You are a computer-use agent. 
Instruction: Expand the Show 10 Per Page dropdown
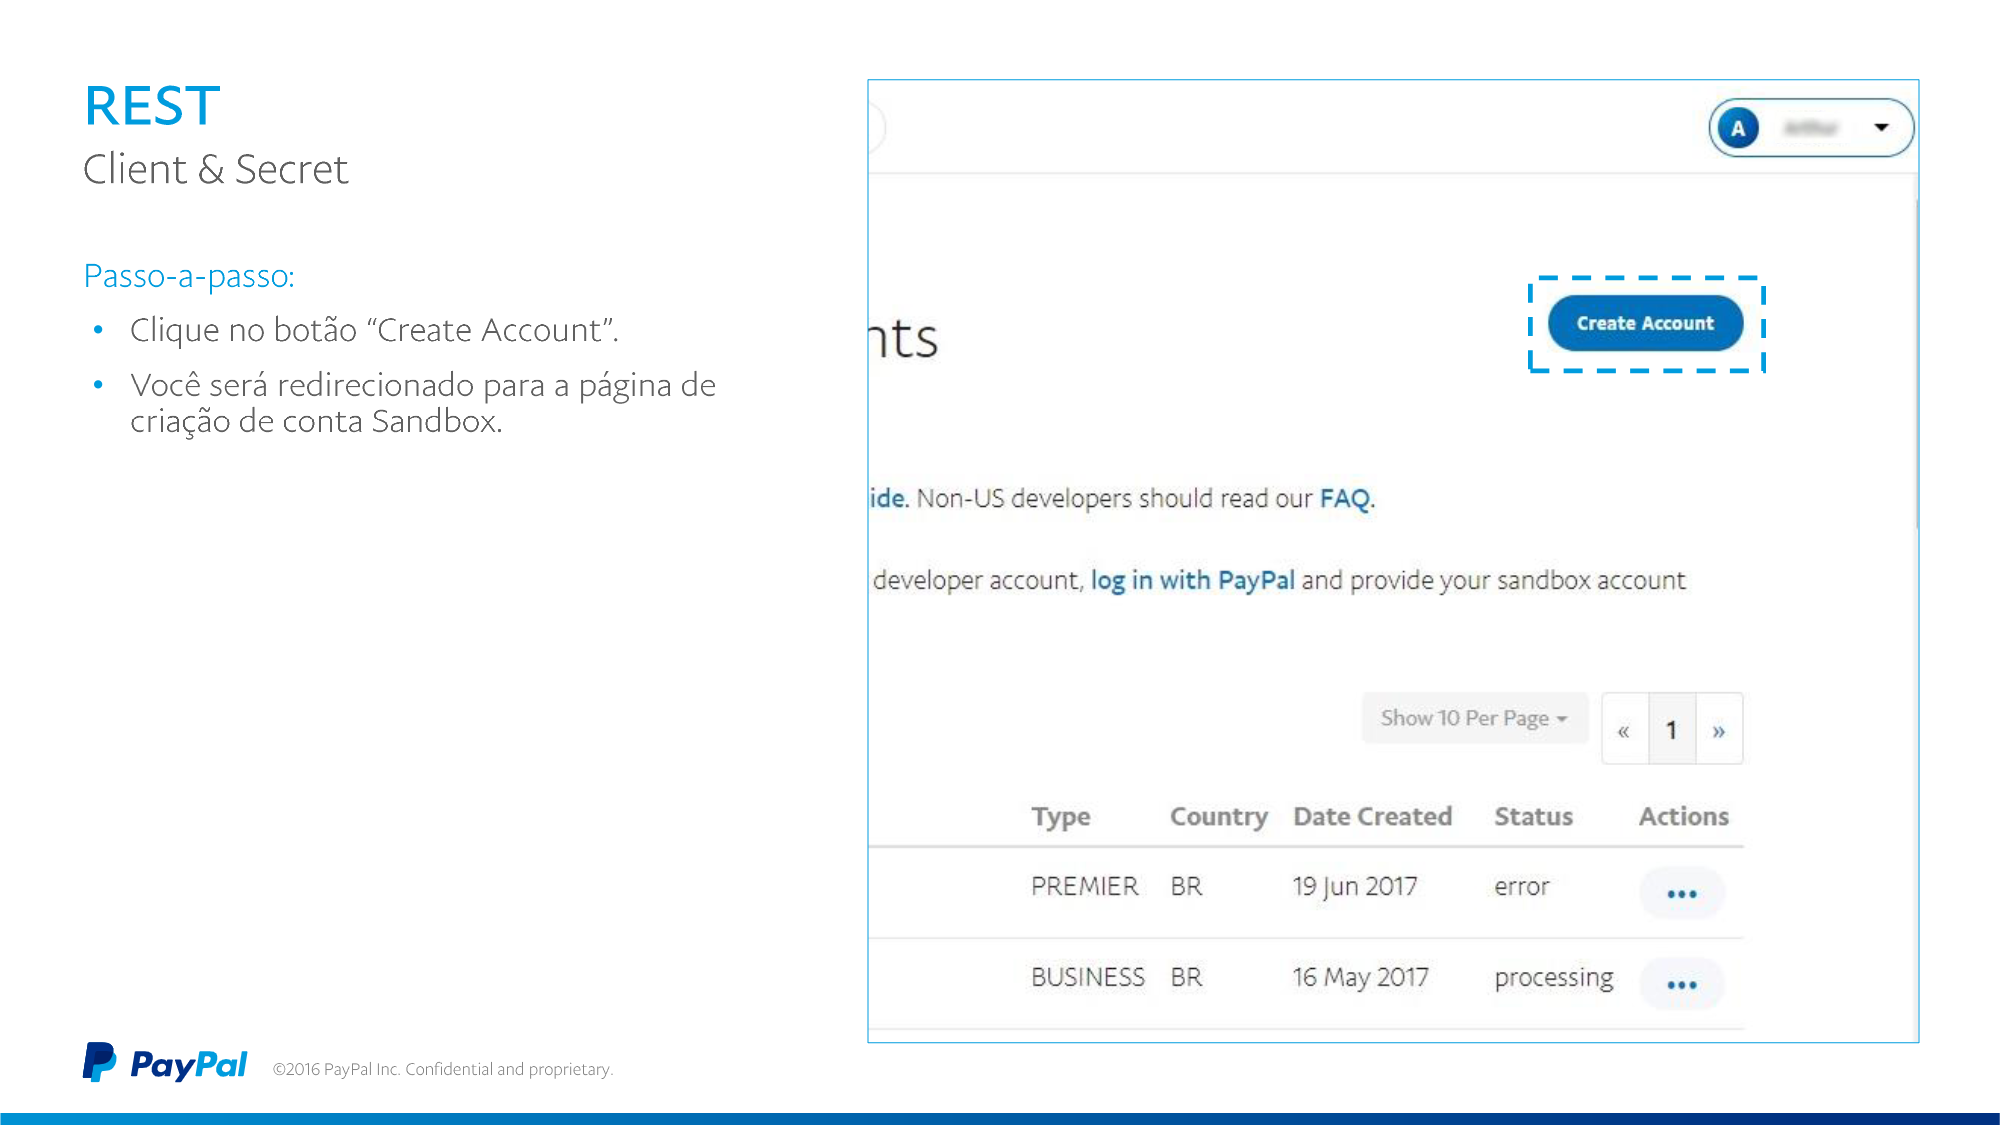pos(1474,718)
